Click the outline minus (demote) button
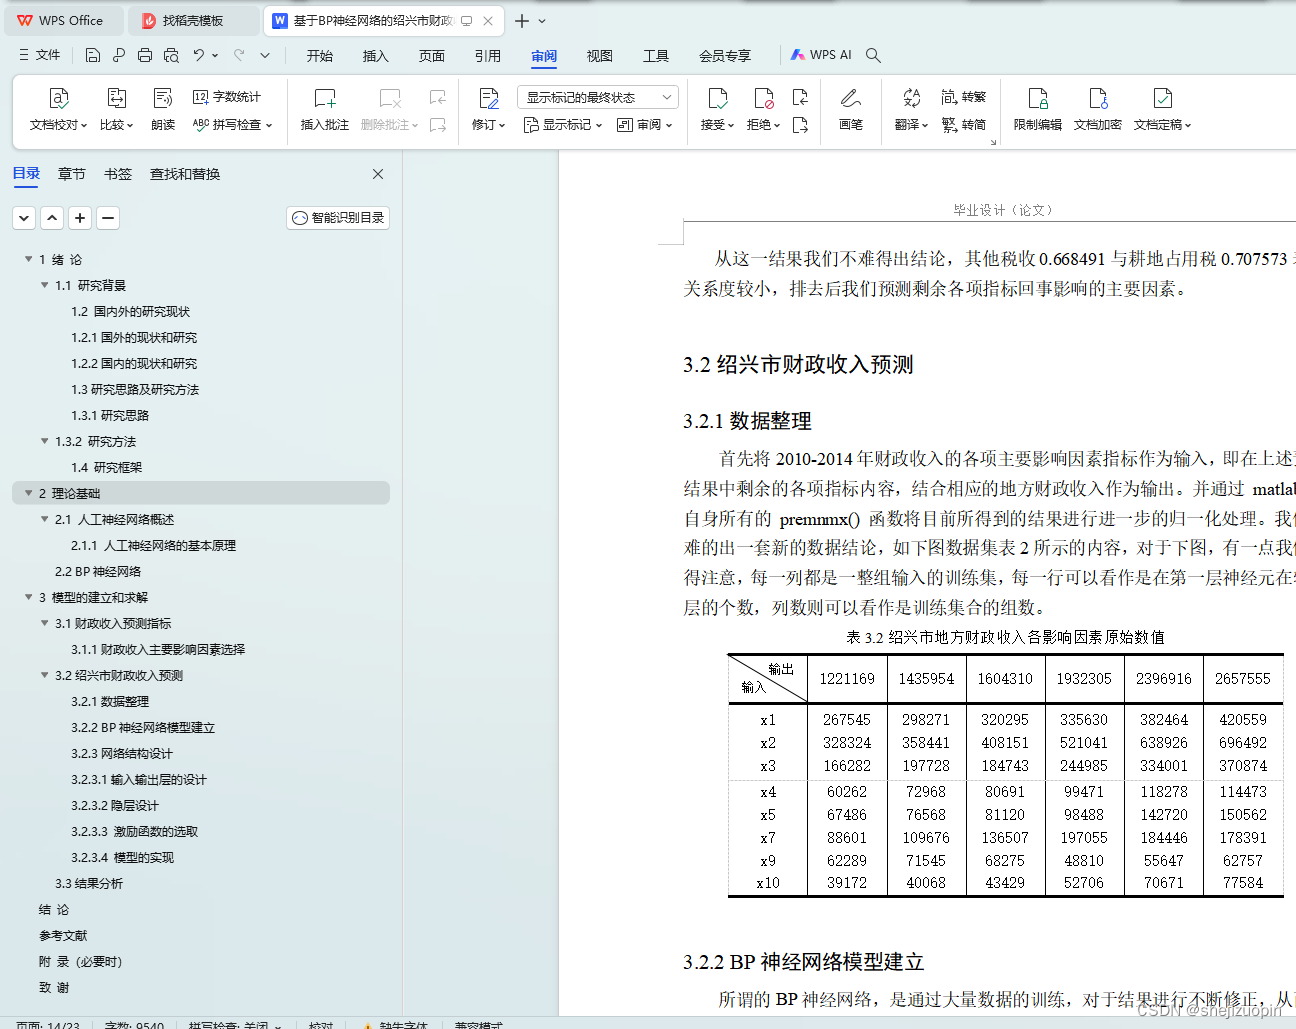This screenshot has width=1296, height=1029. [x=109, y=217]
